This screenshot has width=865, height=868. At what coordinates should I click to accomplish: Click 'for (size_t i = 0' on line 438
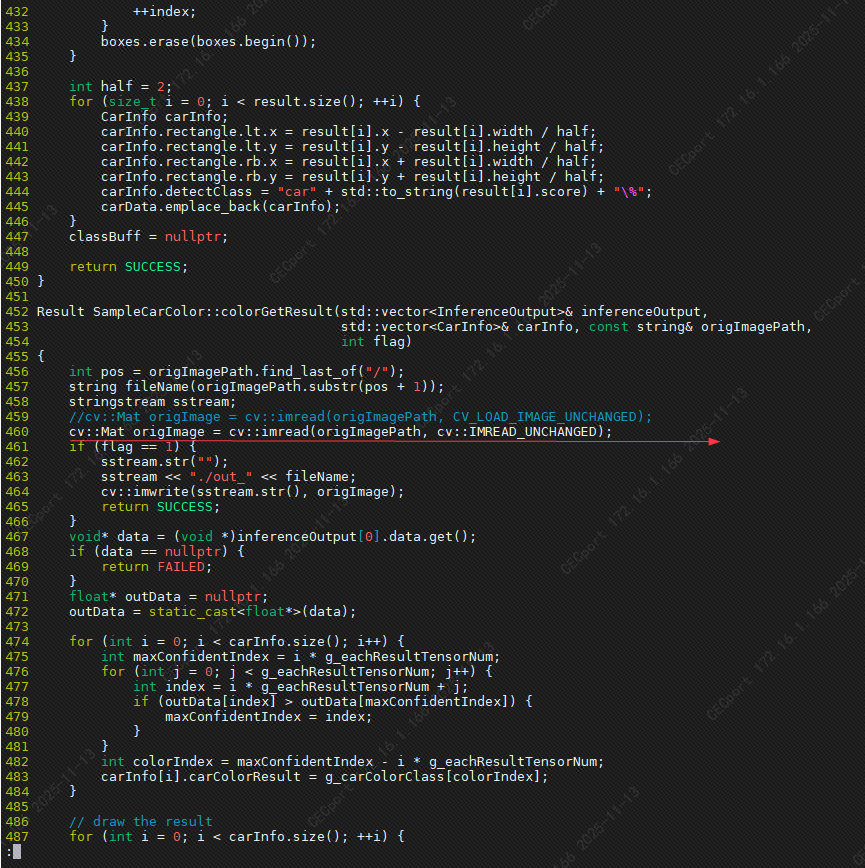[137, 101]
